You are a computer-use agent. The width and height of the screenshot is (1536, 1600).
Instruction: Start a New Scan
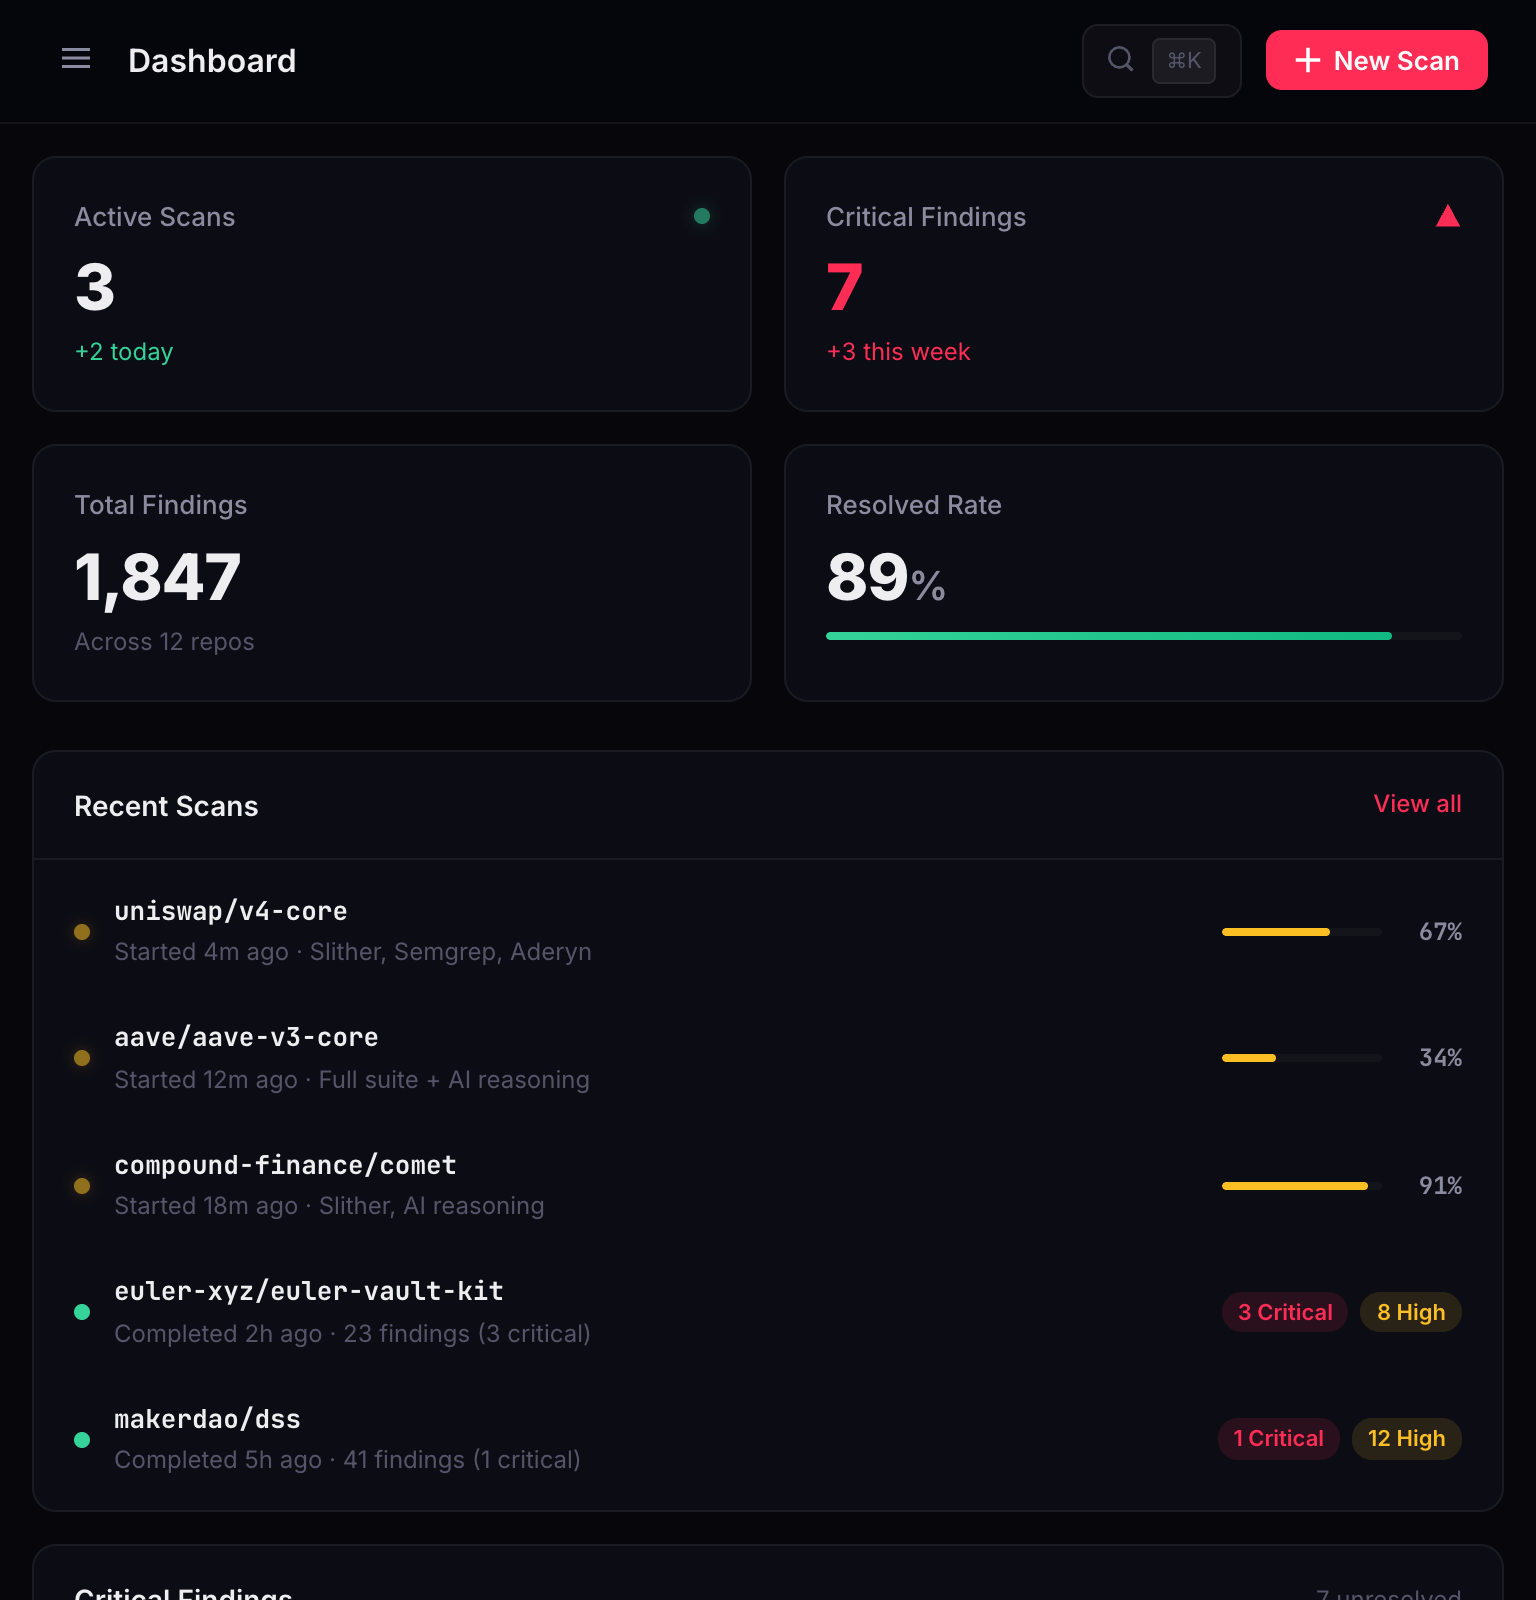pos(1376,61)
